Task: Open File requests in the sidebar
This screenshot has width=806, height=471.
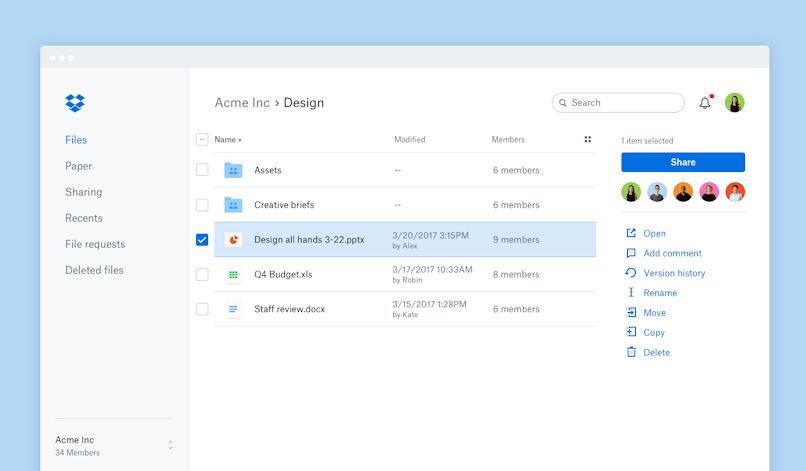Action: (x=95, y=244)
